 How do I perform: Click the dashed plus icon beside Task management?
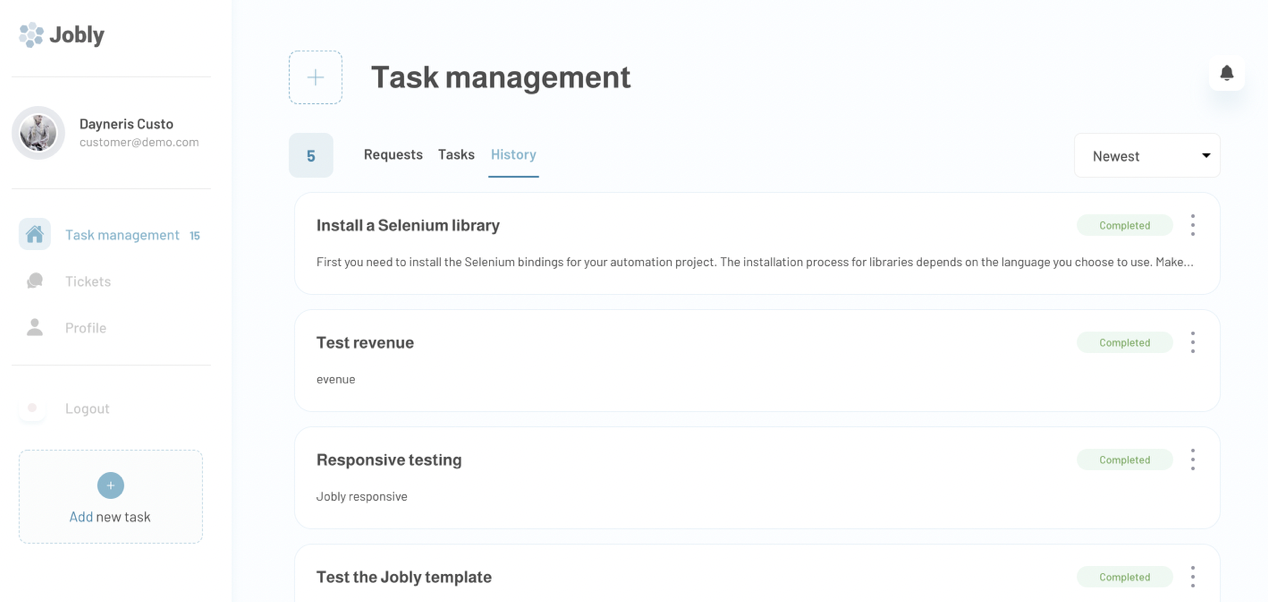tap(315, 77)
